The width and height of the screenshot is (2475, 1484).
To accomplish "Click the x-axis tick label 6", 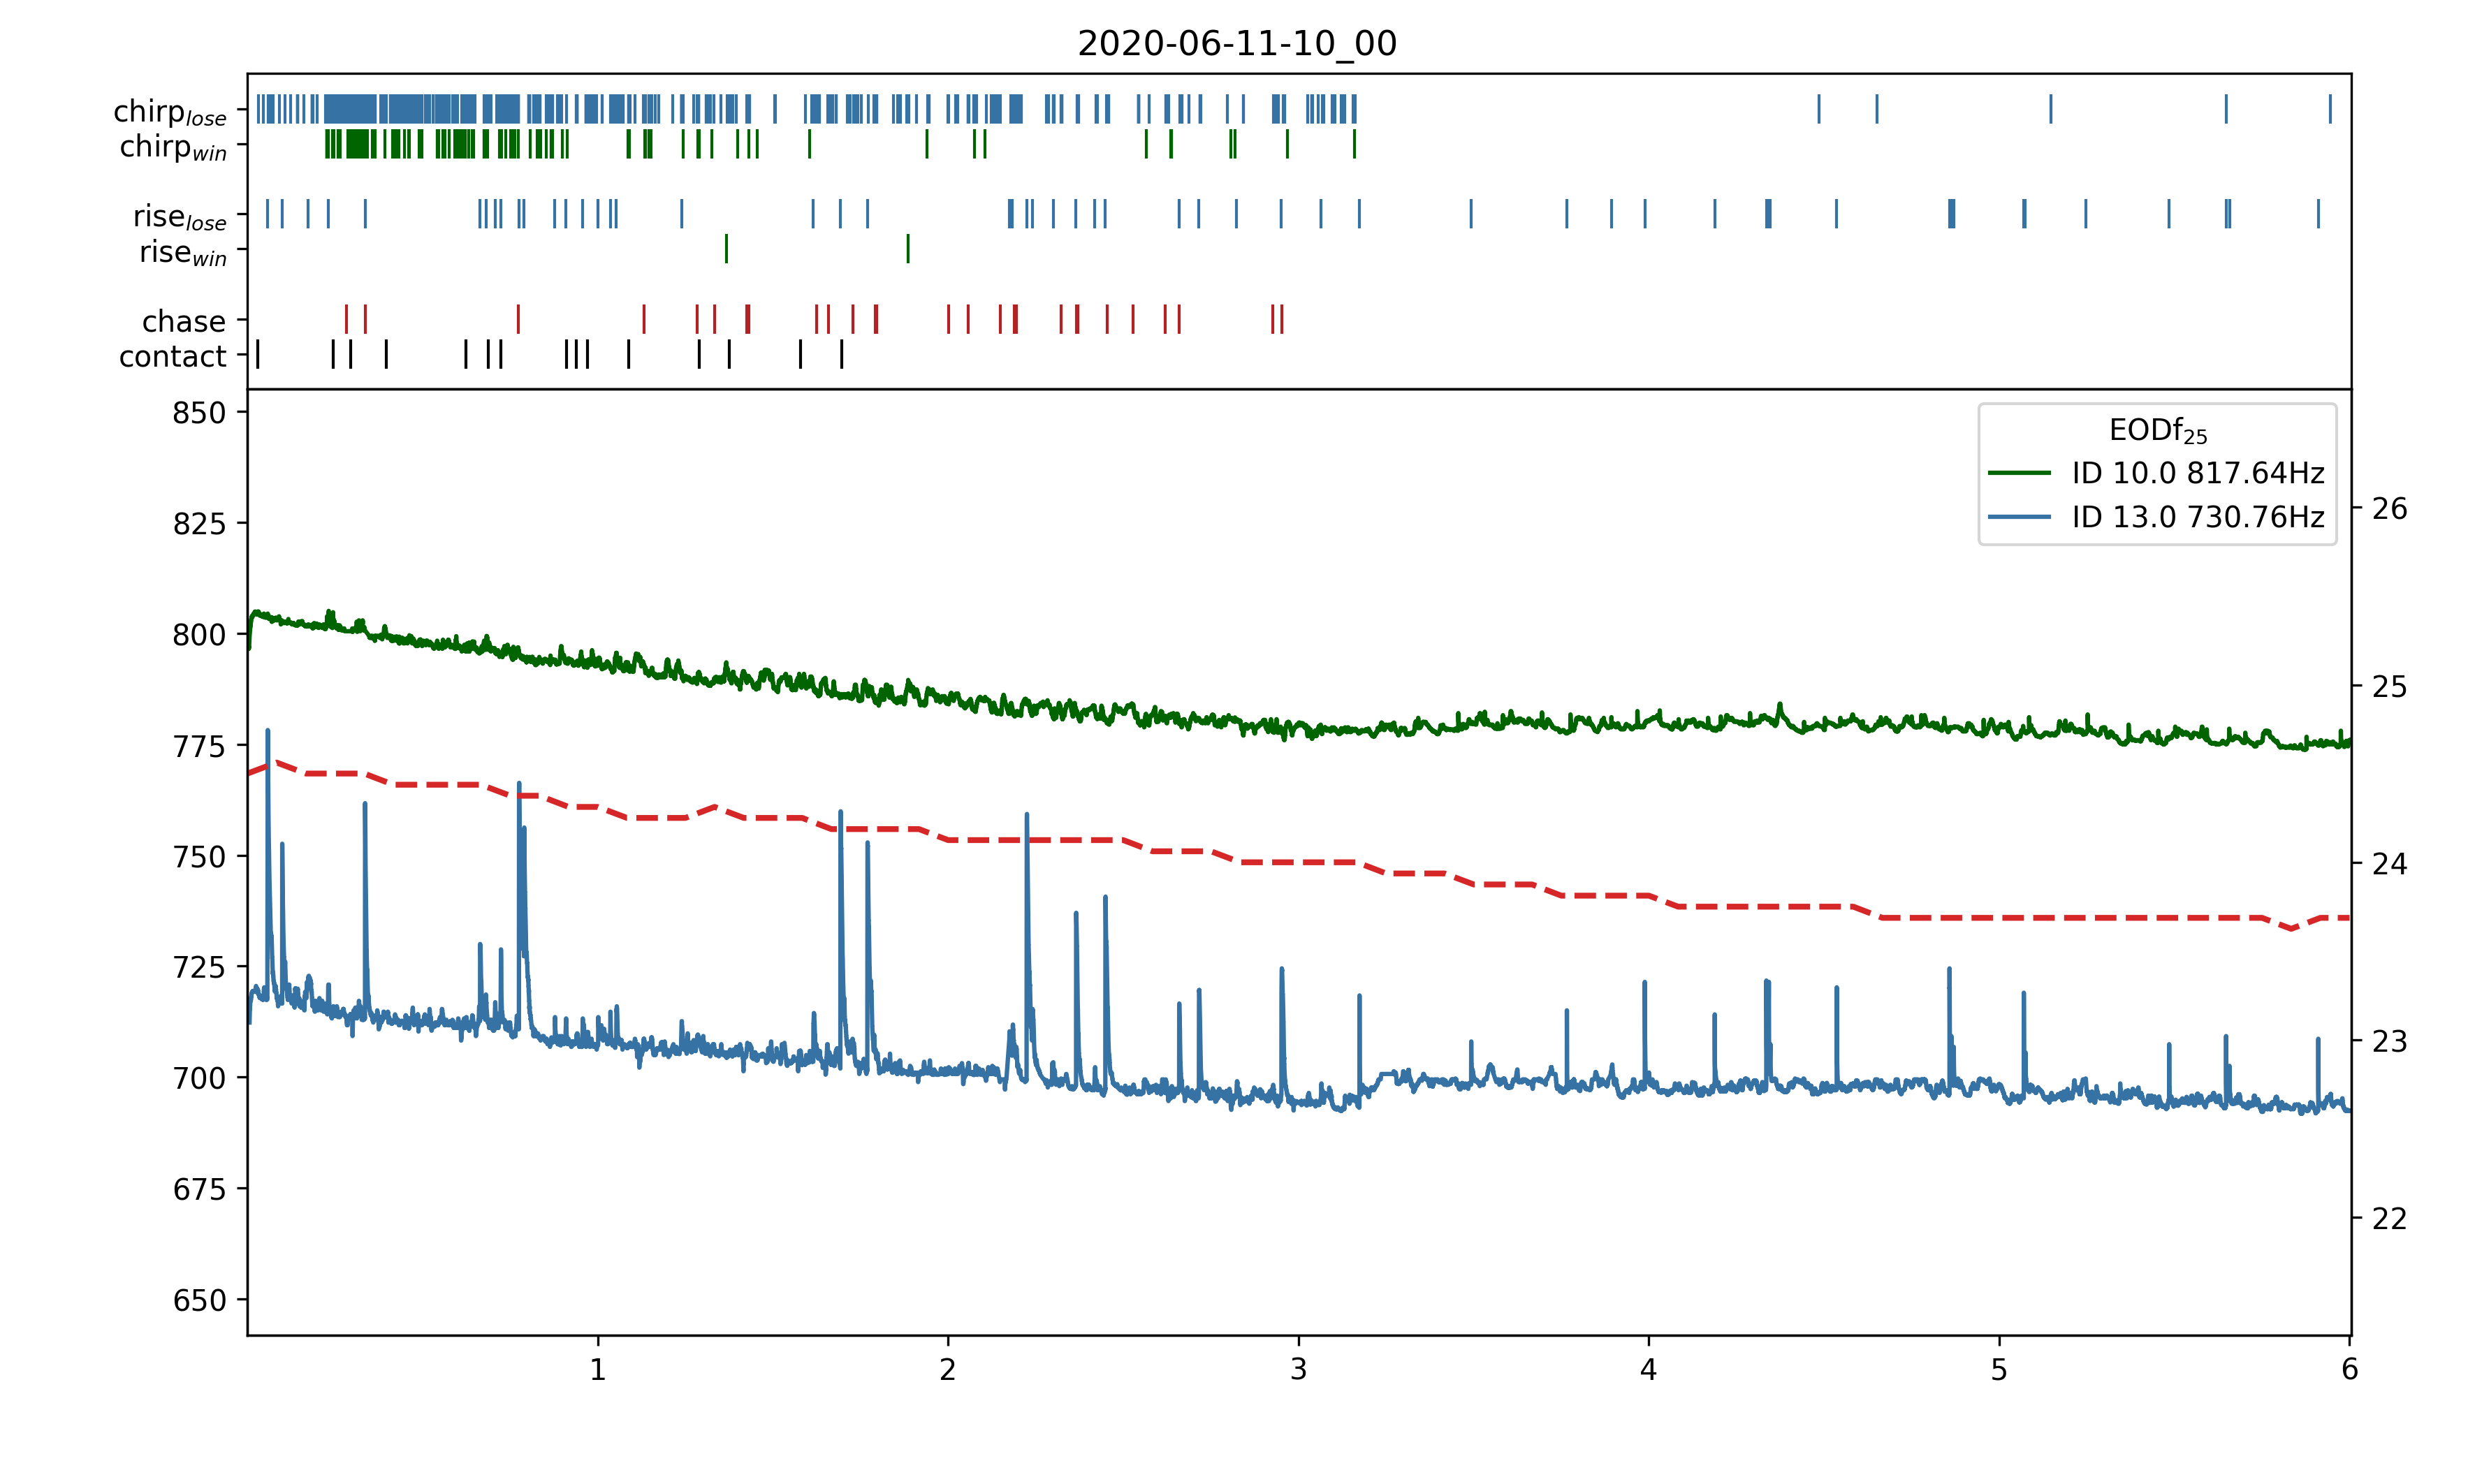I will (x=2349, y=1369).
